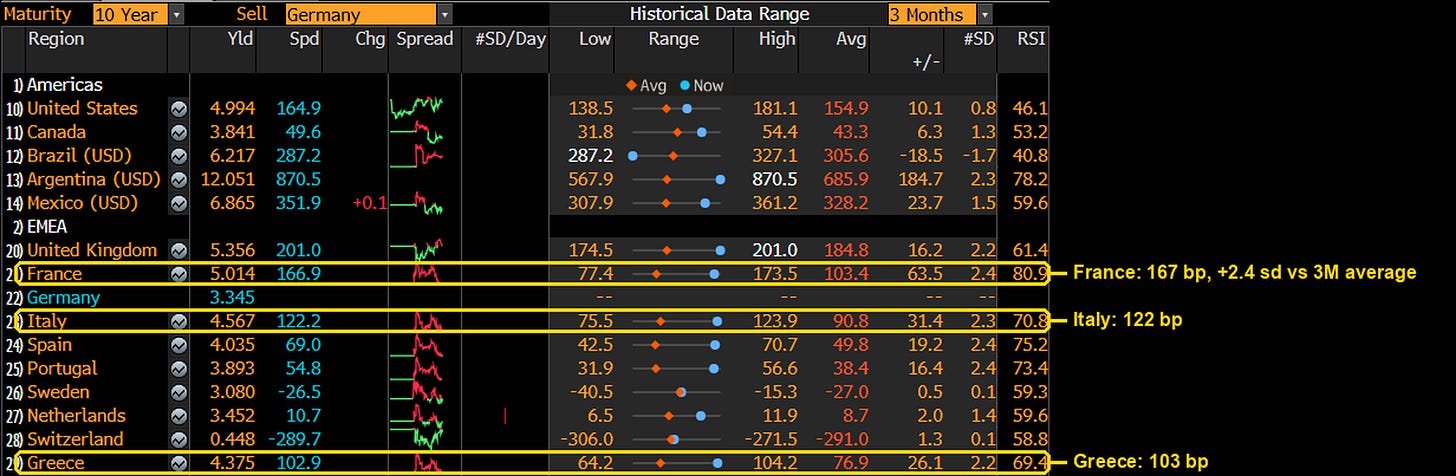Open the Brazil (USD) region link

pos(79,156)
